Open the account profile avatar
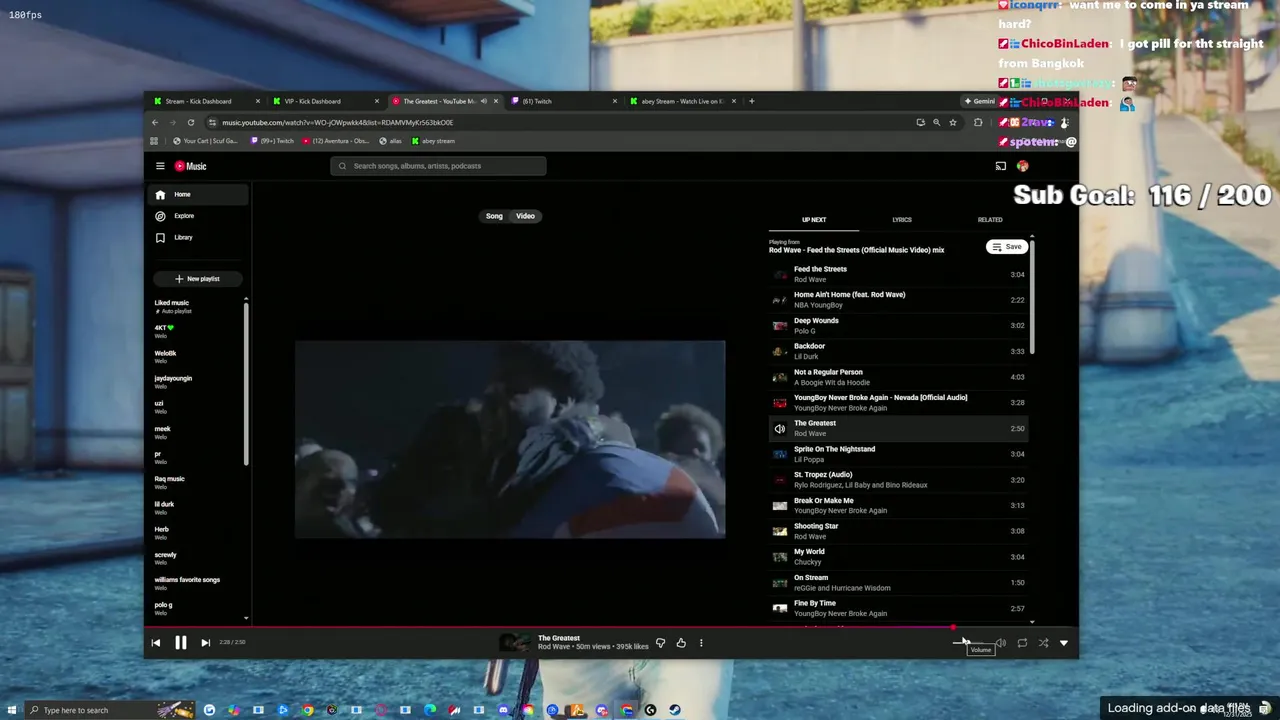The height and width of the screenshot is (720, 1280). (1022, 166)
